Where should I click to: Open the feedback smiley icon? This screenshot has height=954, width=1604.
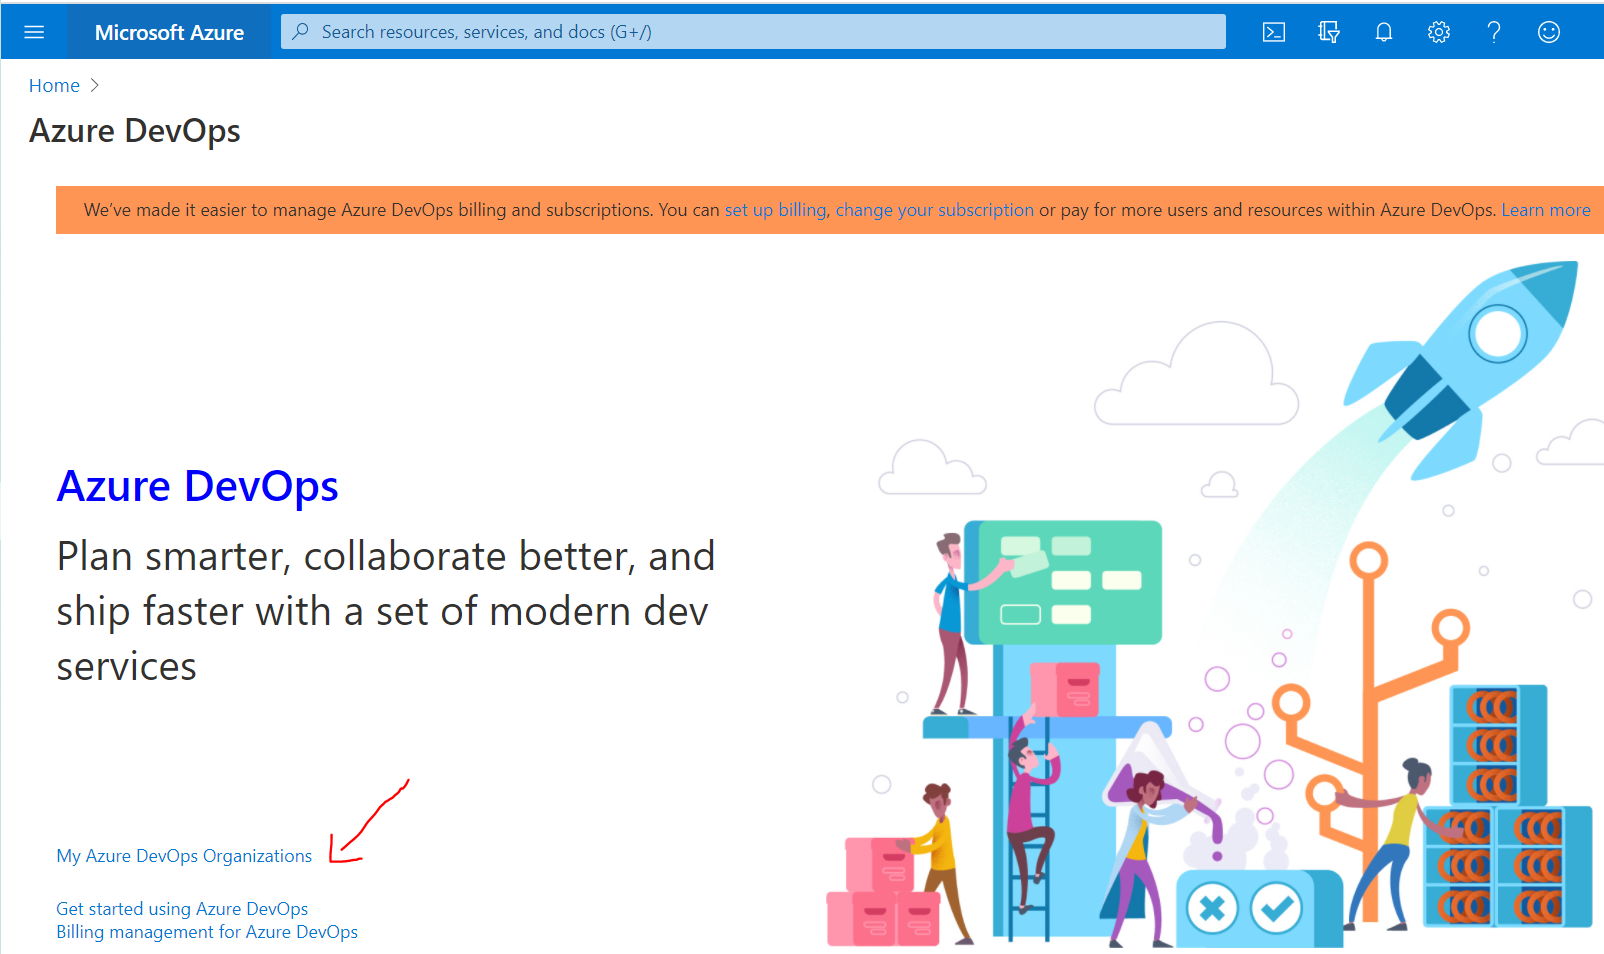click(x=1548, y=31)
